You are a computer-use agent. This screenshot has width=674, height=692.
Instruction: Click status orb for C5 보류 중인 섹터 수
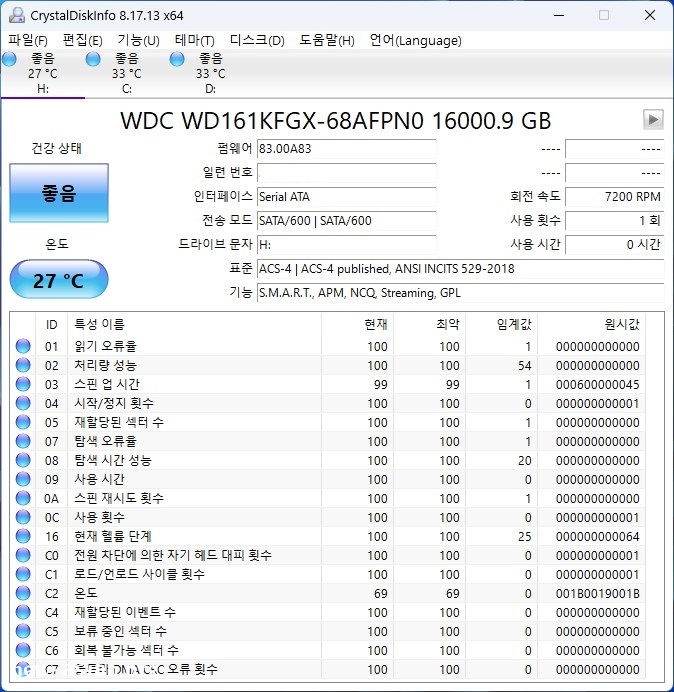coord(23,631)
